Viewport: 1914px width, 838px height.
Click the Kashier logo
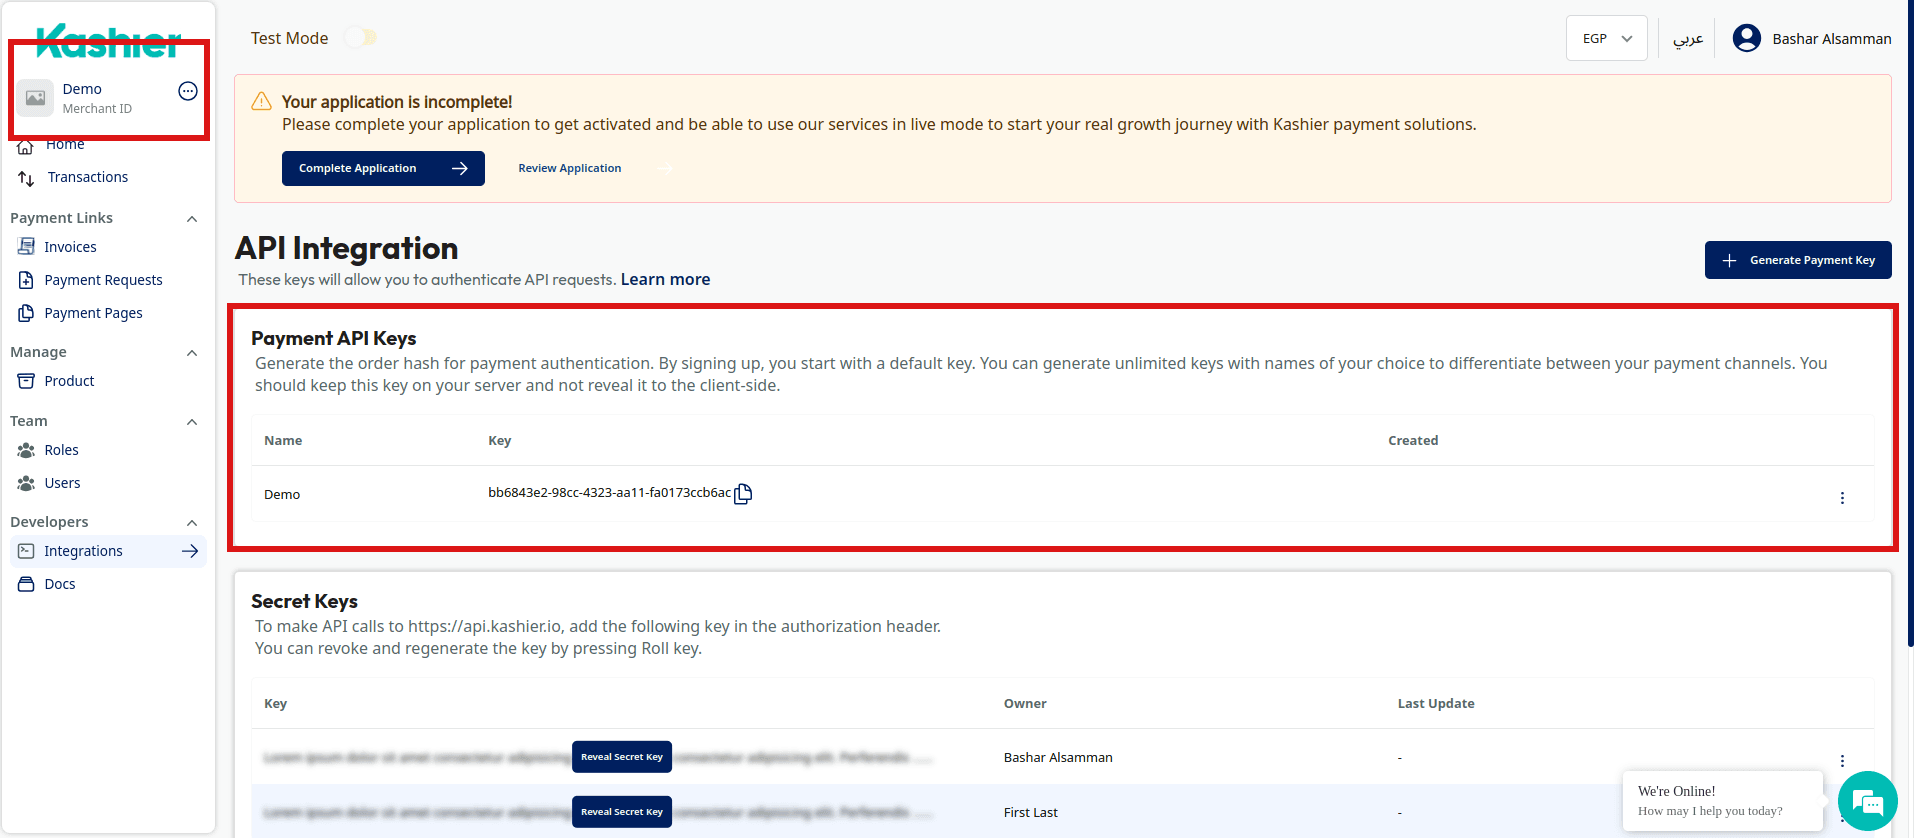pos(108,41)
